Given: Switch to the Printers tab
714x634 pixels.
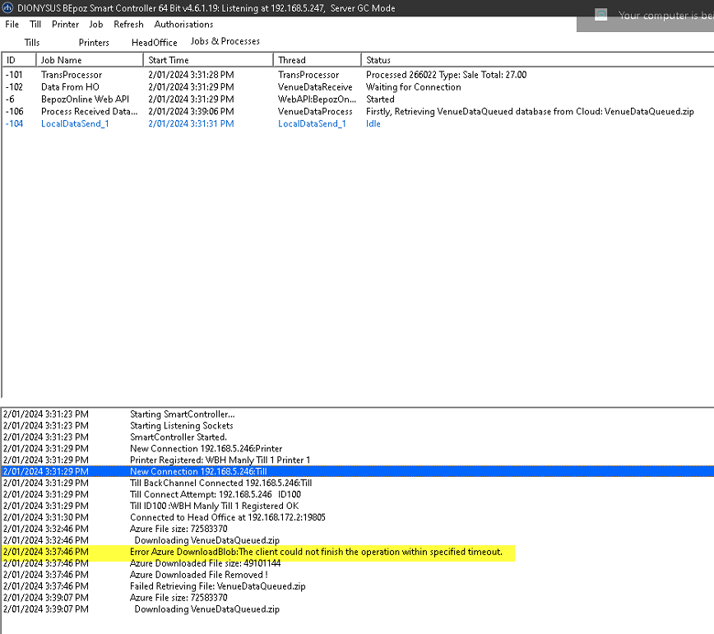Looking at the screenshot, I should click(x=94, y=43).
